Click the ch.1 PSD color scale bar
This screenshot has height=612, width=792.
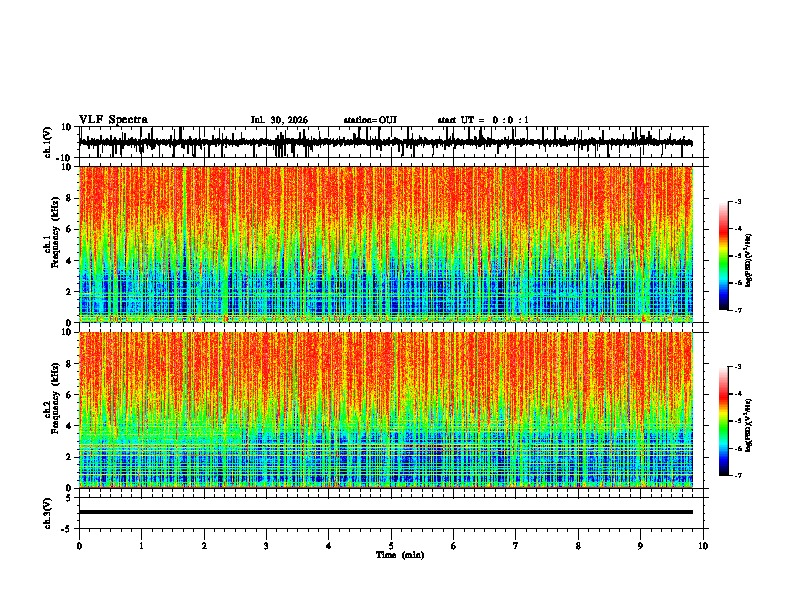(x=724, y=256)
